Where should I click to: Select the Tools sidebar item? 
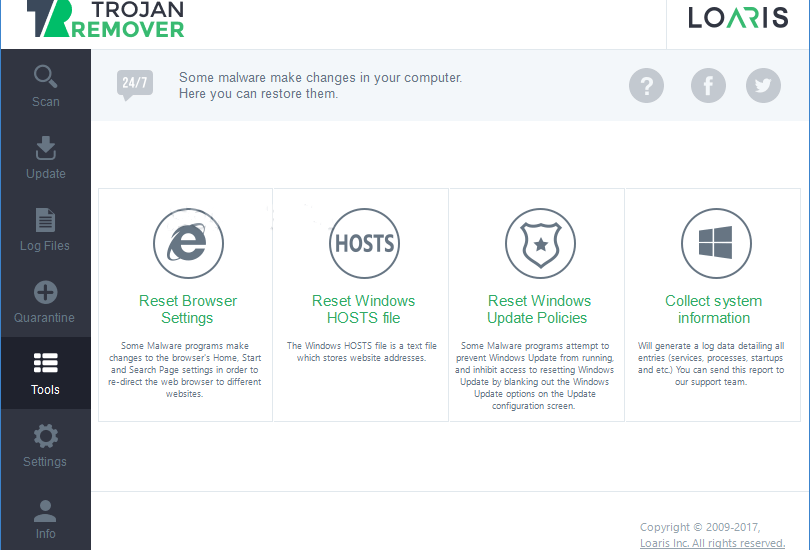tap(45, 373)
